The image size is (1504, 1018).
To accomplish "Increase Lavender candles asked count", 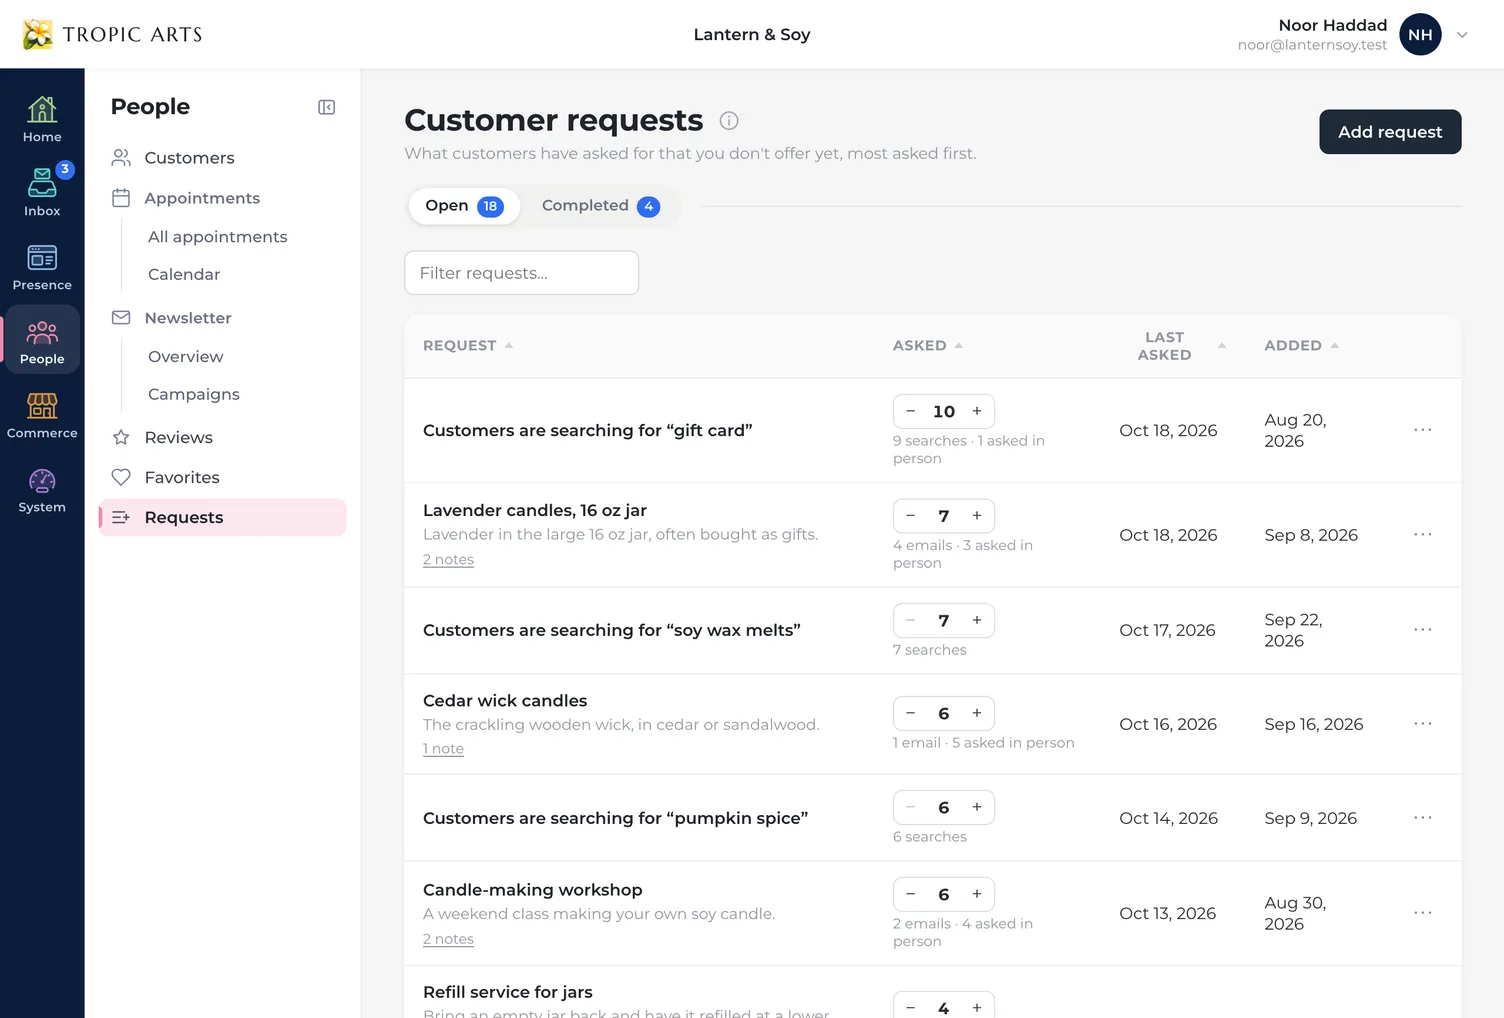I will [977, 516].
